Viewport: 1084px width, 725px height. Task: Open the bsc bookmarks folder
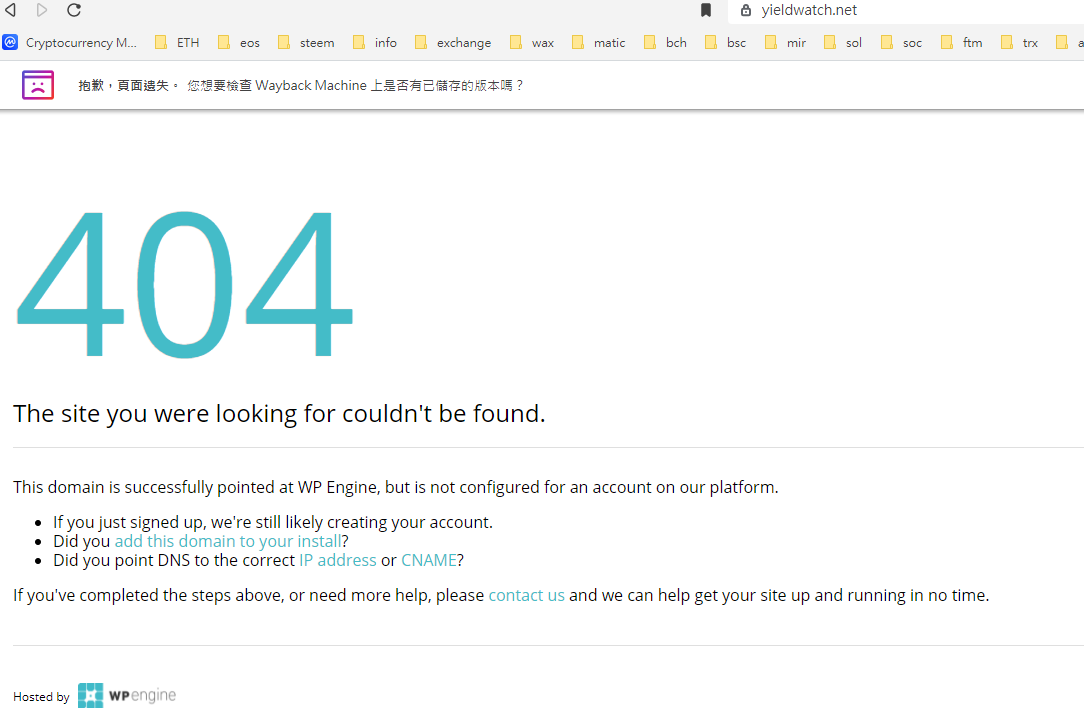tap(726, 43)
